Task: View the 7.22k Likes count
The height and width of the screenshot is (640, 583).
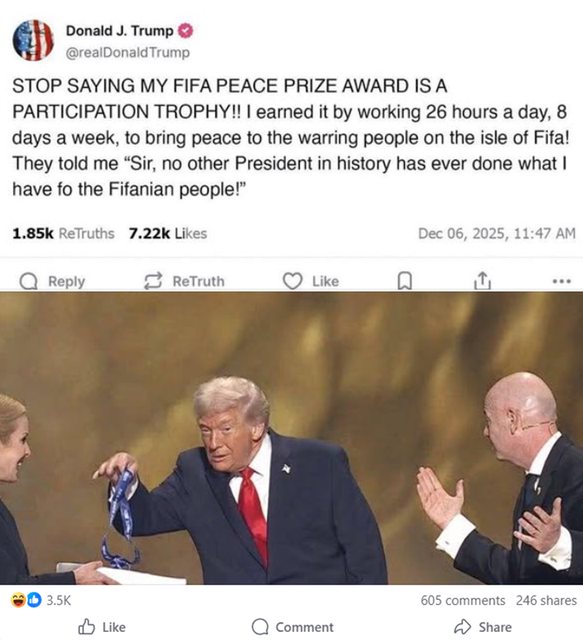Action: [168, 233]
